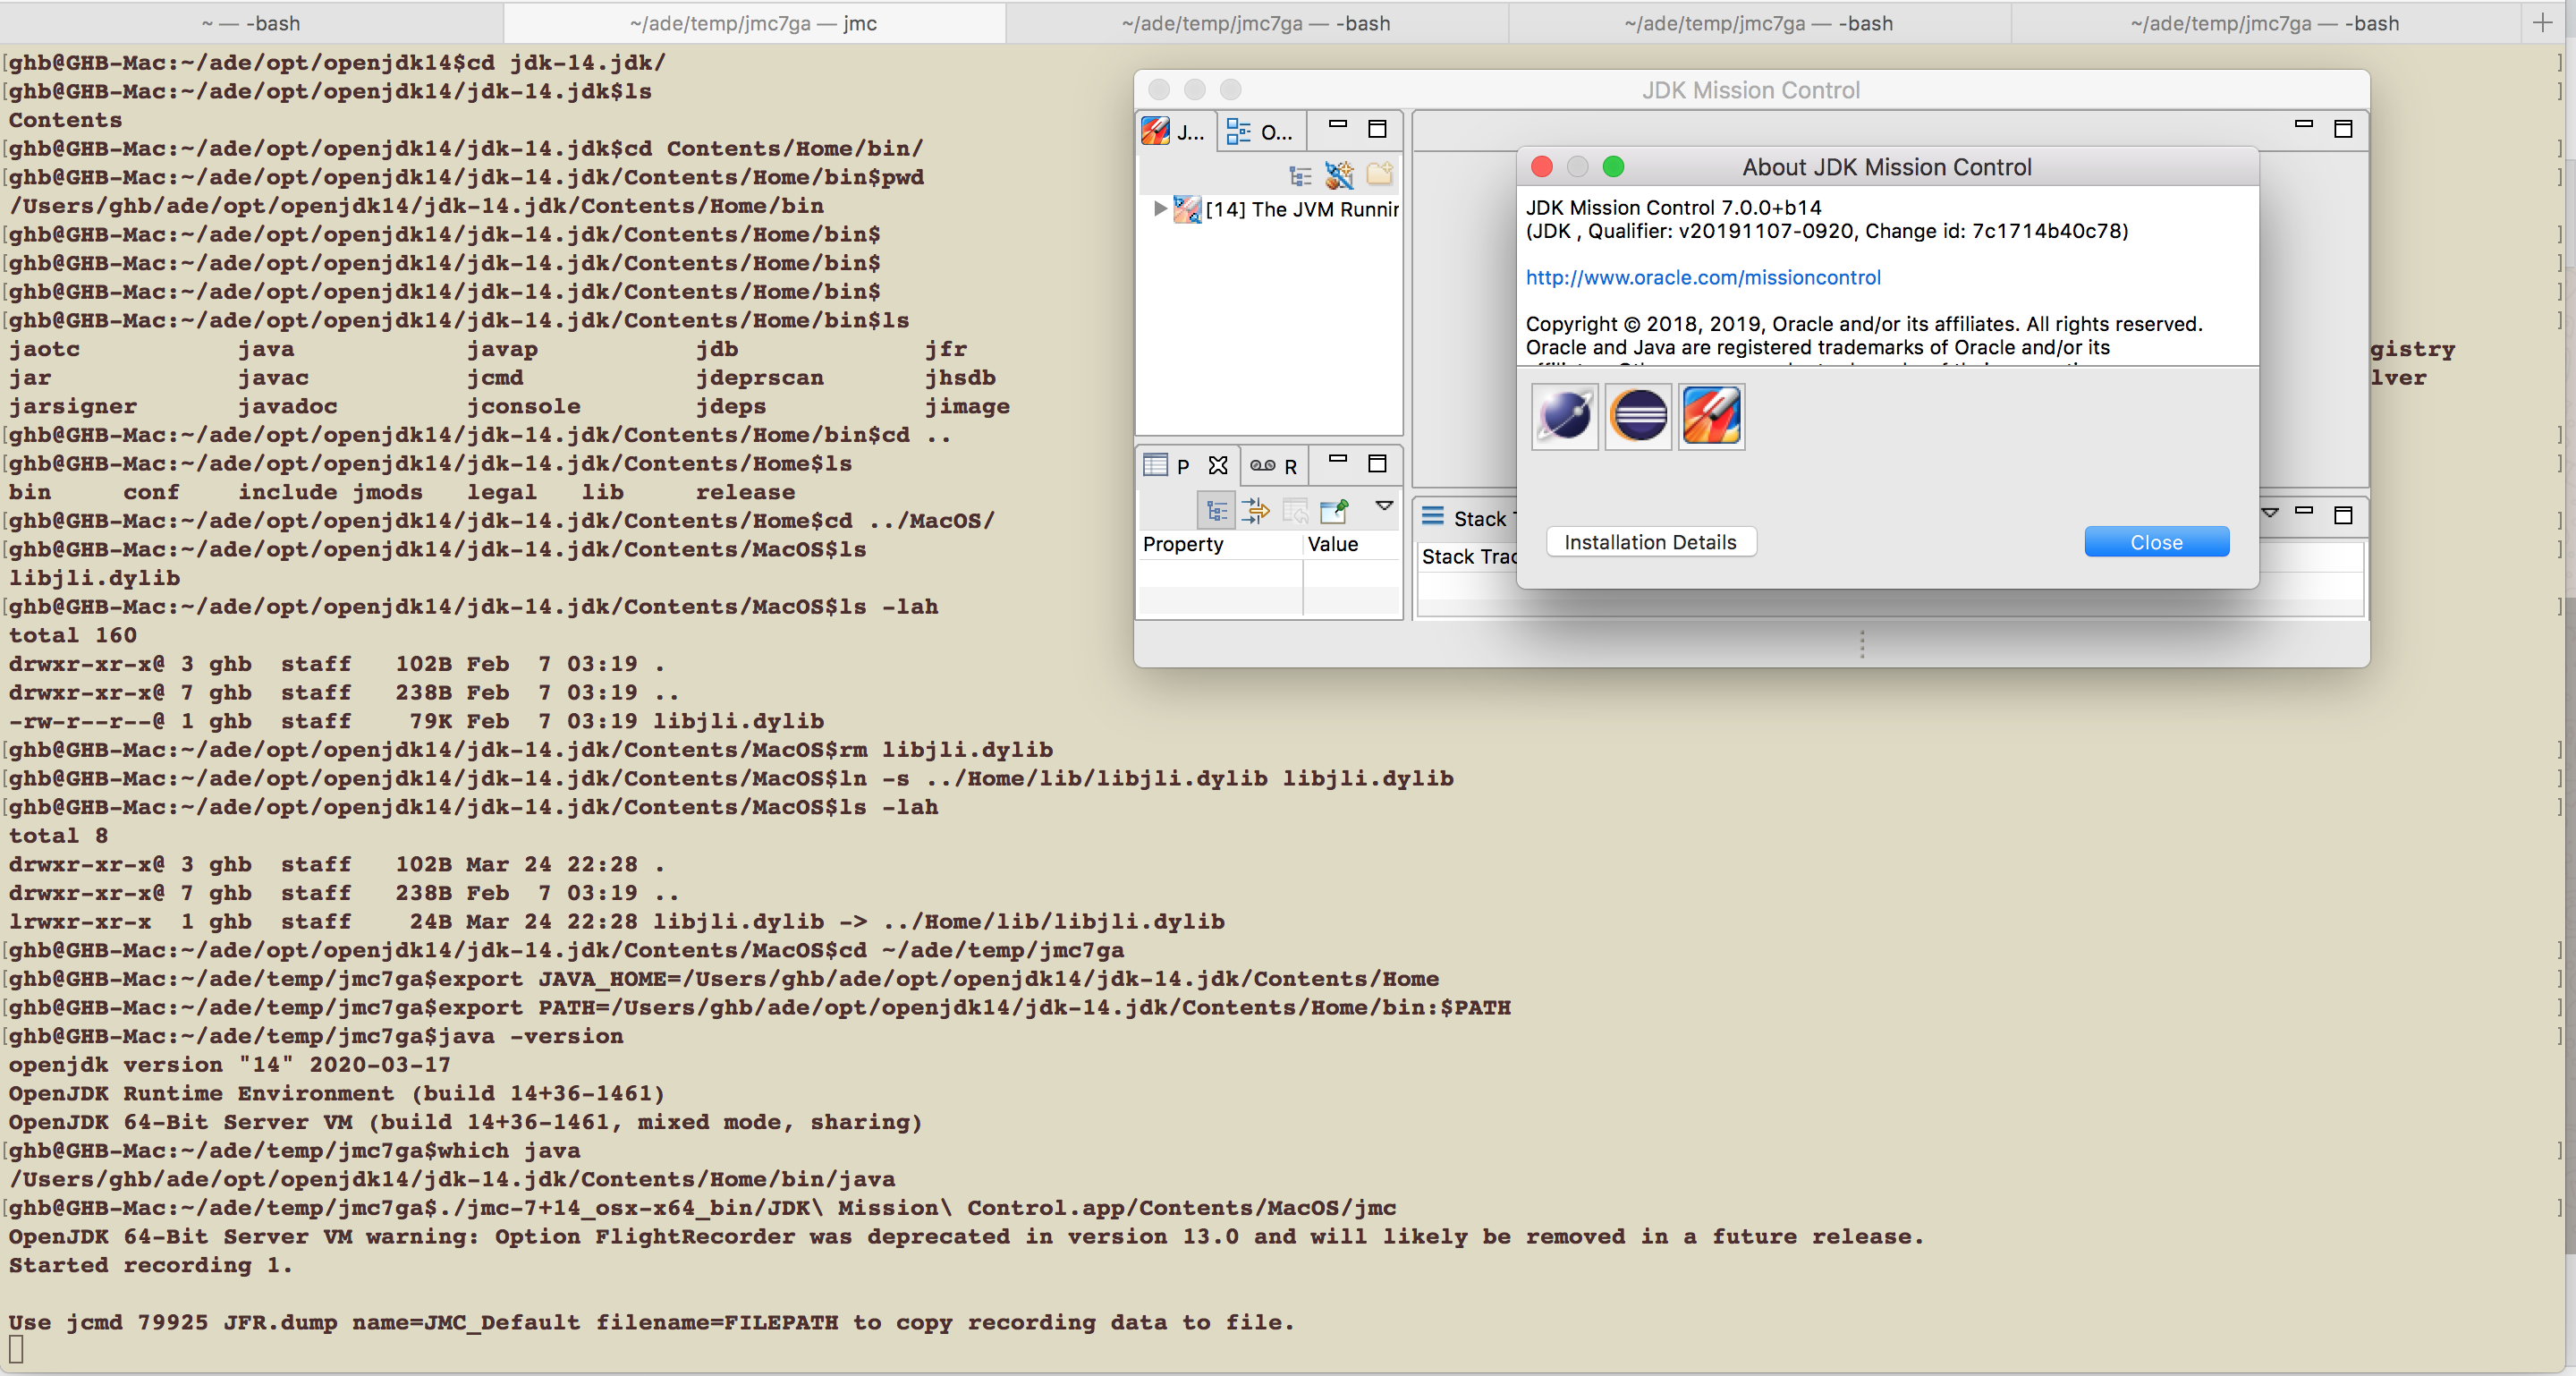
Task: Click the Eclipse logo in the About dialog
Action: pos(1638,416)
